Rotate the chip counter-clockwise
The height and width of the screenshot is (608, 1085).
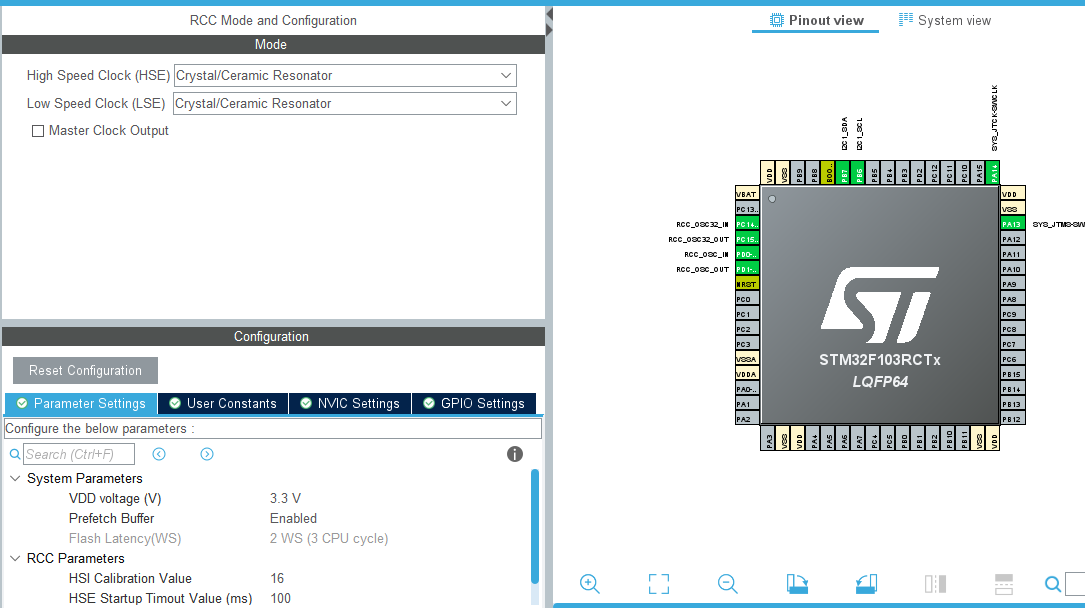[x=866, y=584]
